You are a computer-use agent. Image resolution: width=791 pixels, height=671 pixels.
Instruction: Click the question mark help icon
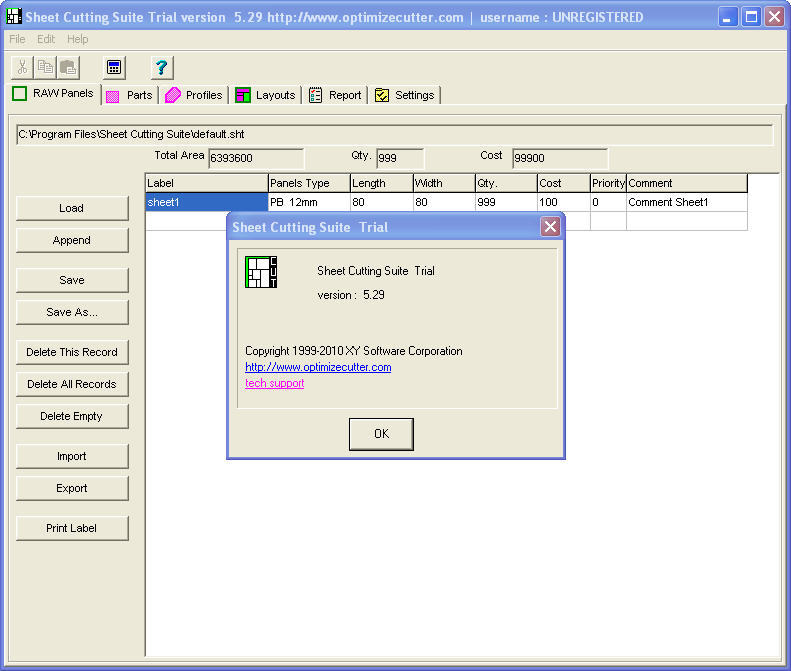coord(161,67)
